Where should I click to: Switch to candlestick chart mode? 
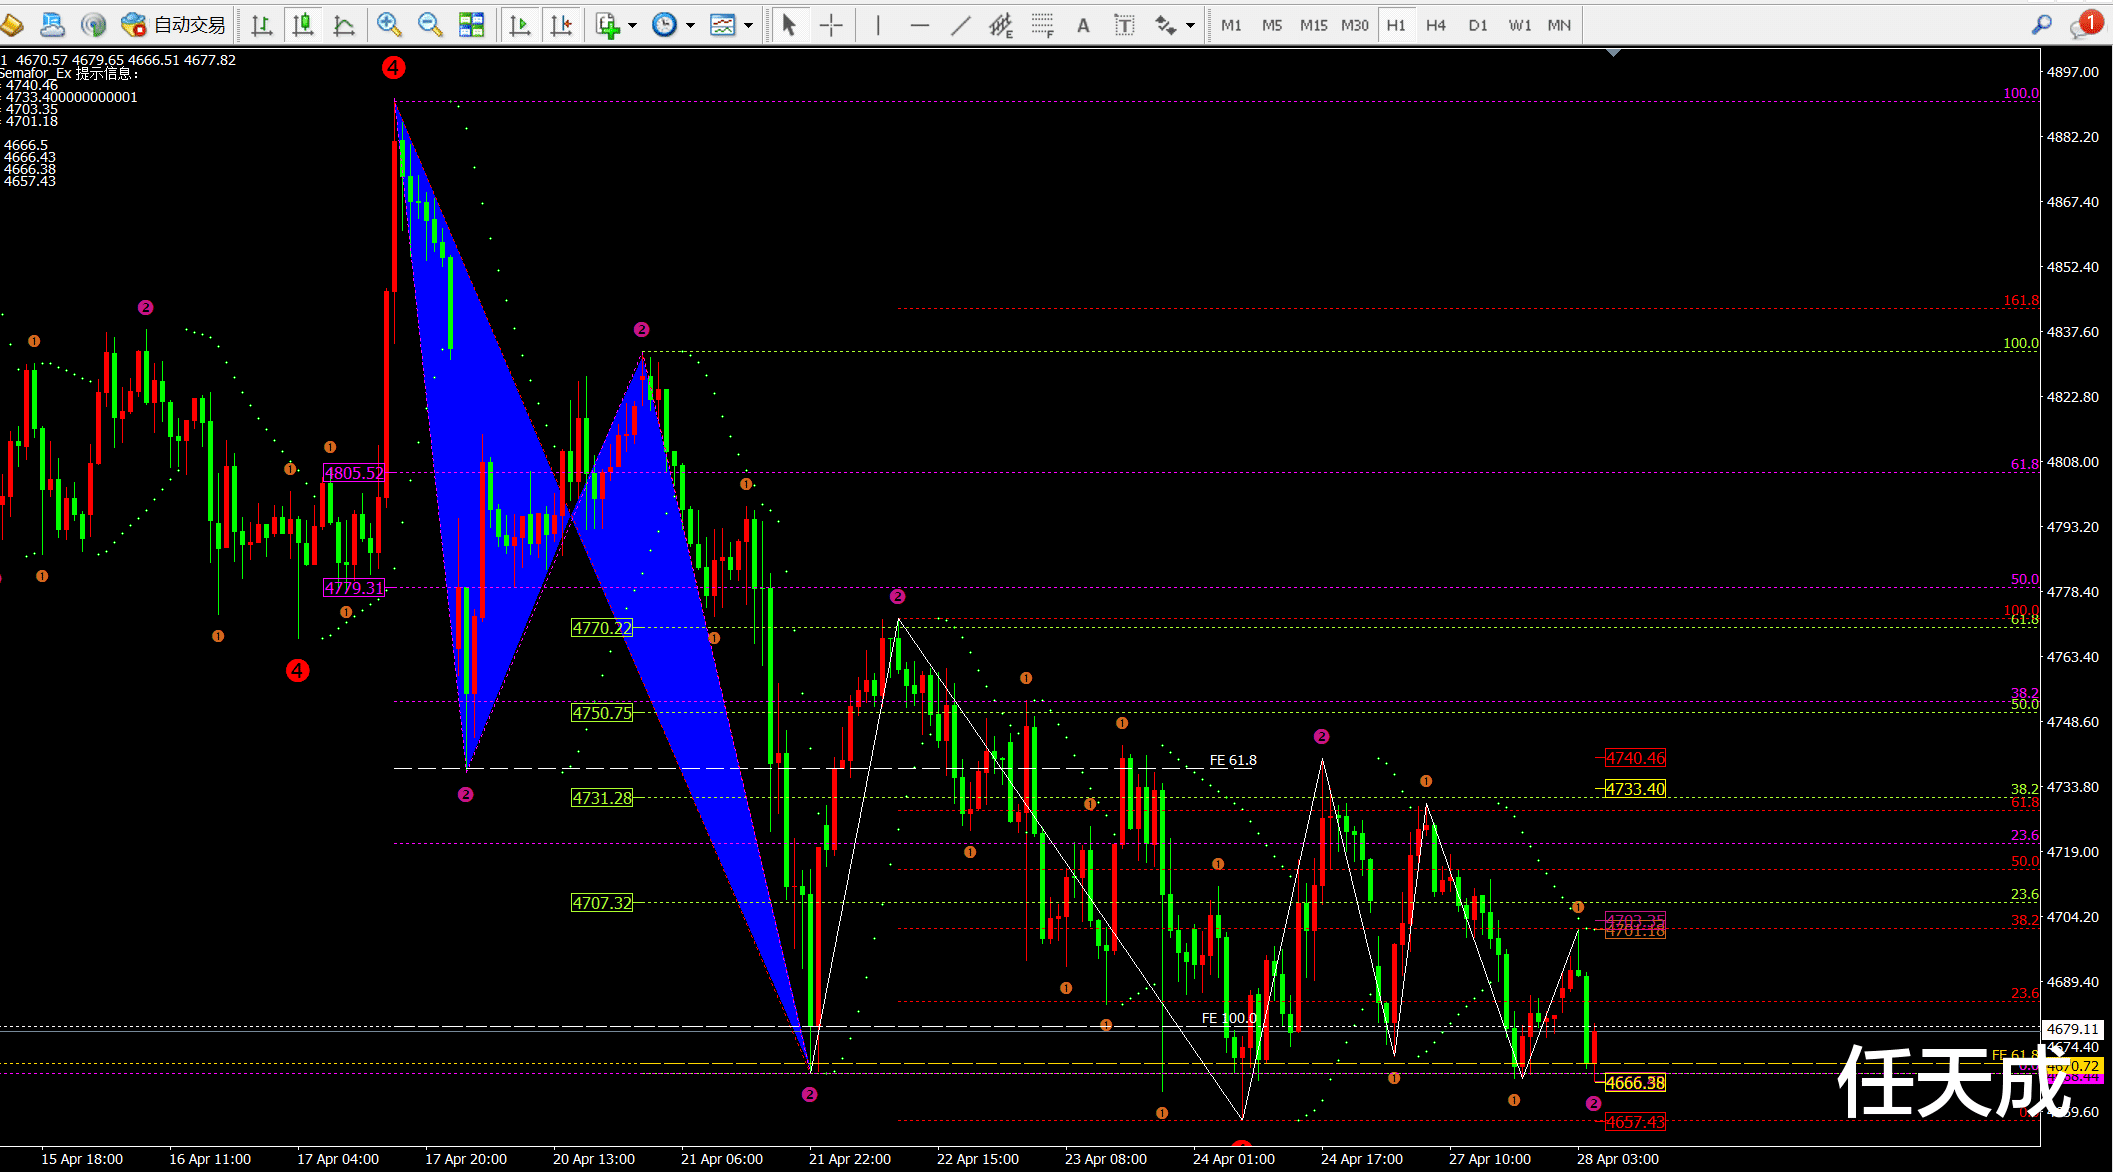[x=303, y=25]
